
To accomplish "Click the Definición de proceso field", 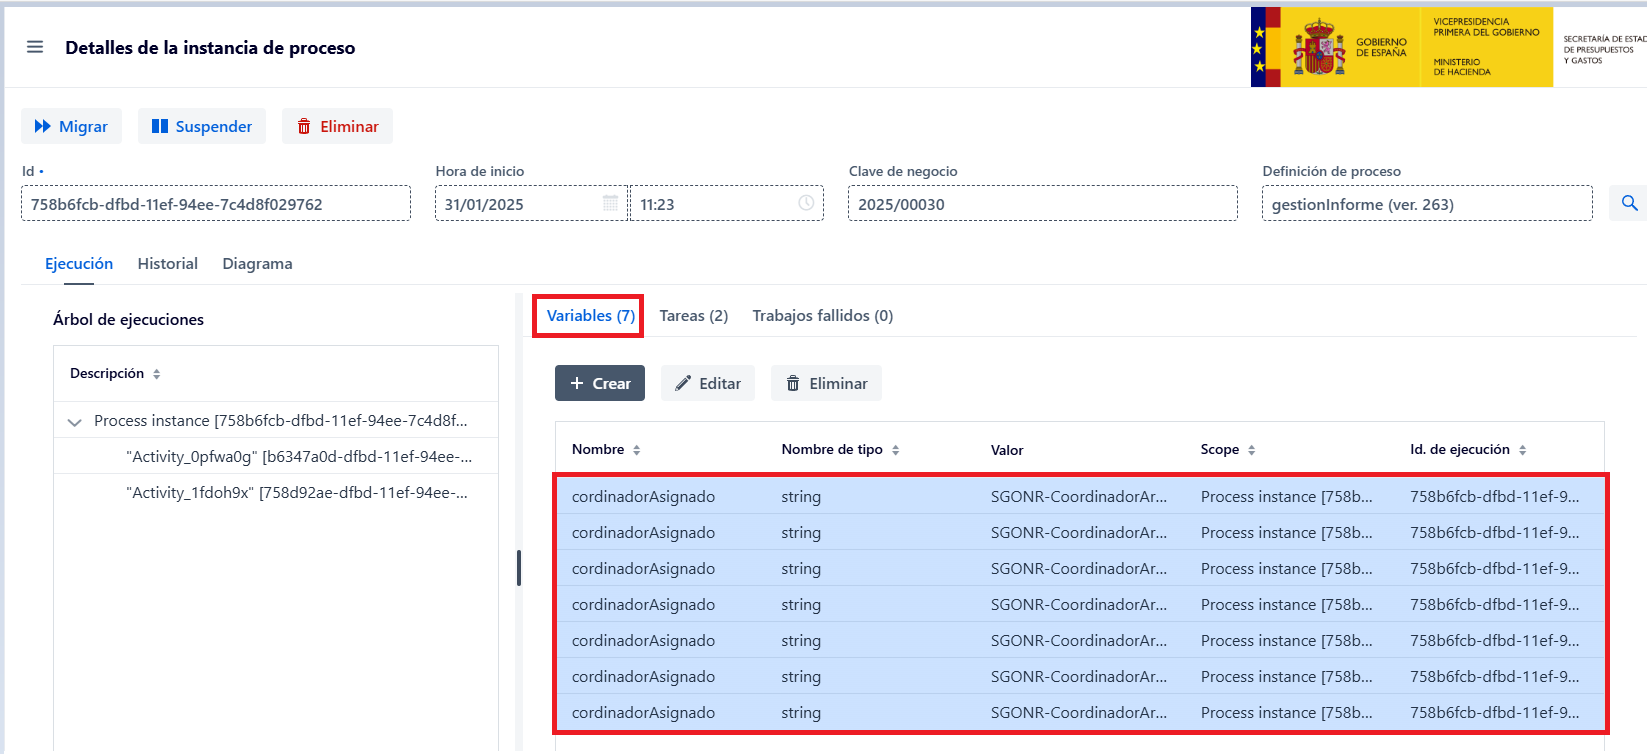I will click(x=1427, y=203).
